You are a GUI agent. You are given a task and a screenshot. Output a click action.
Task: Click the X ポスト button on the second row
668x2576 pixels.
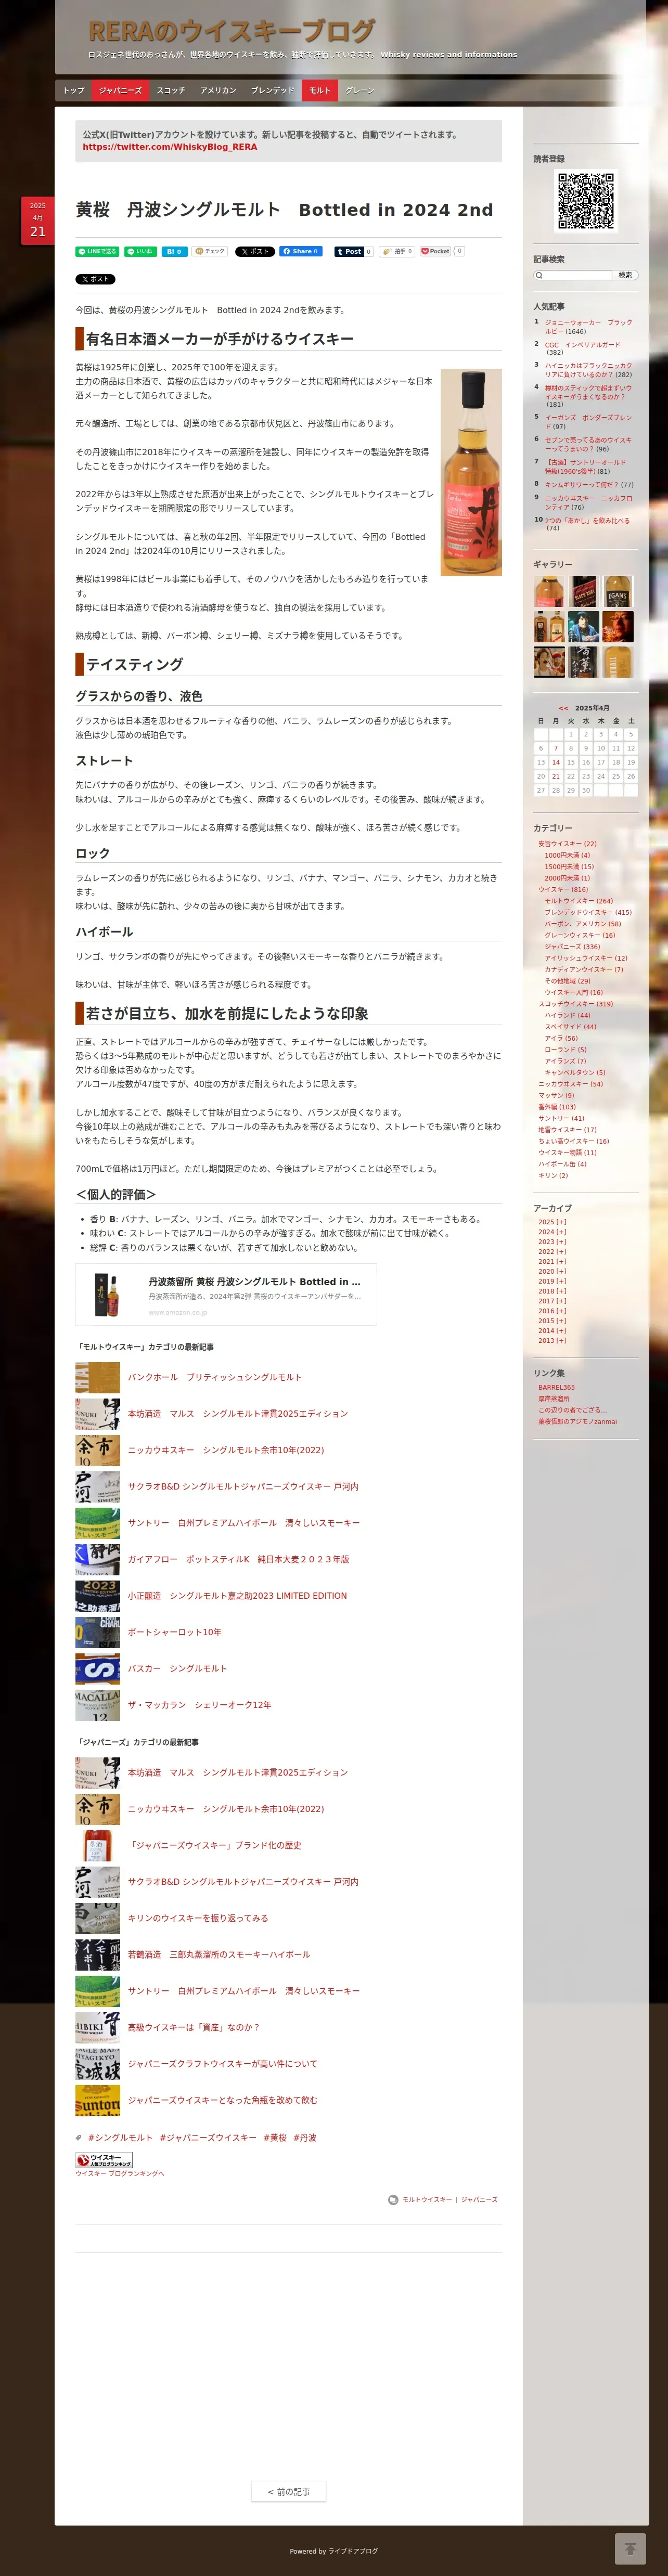[x=95, y=279]
